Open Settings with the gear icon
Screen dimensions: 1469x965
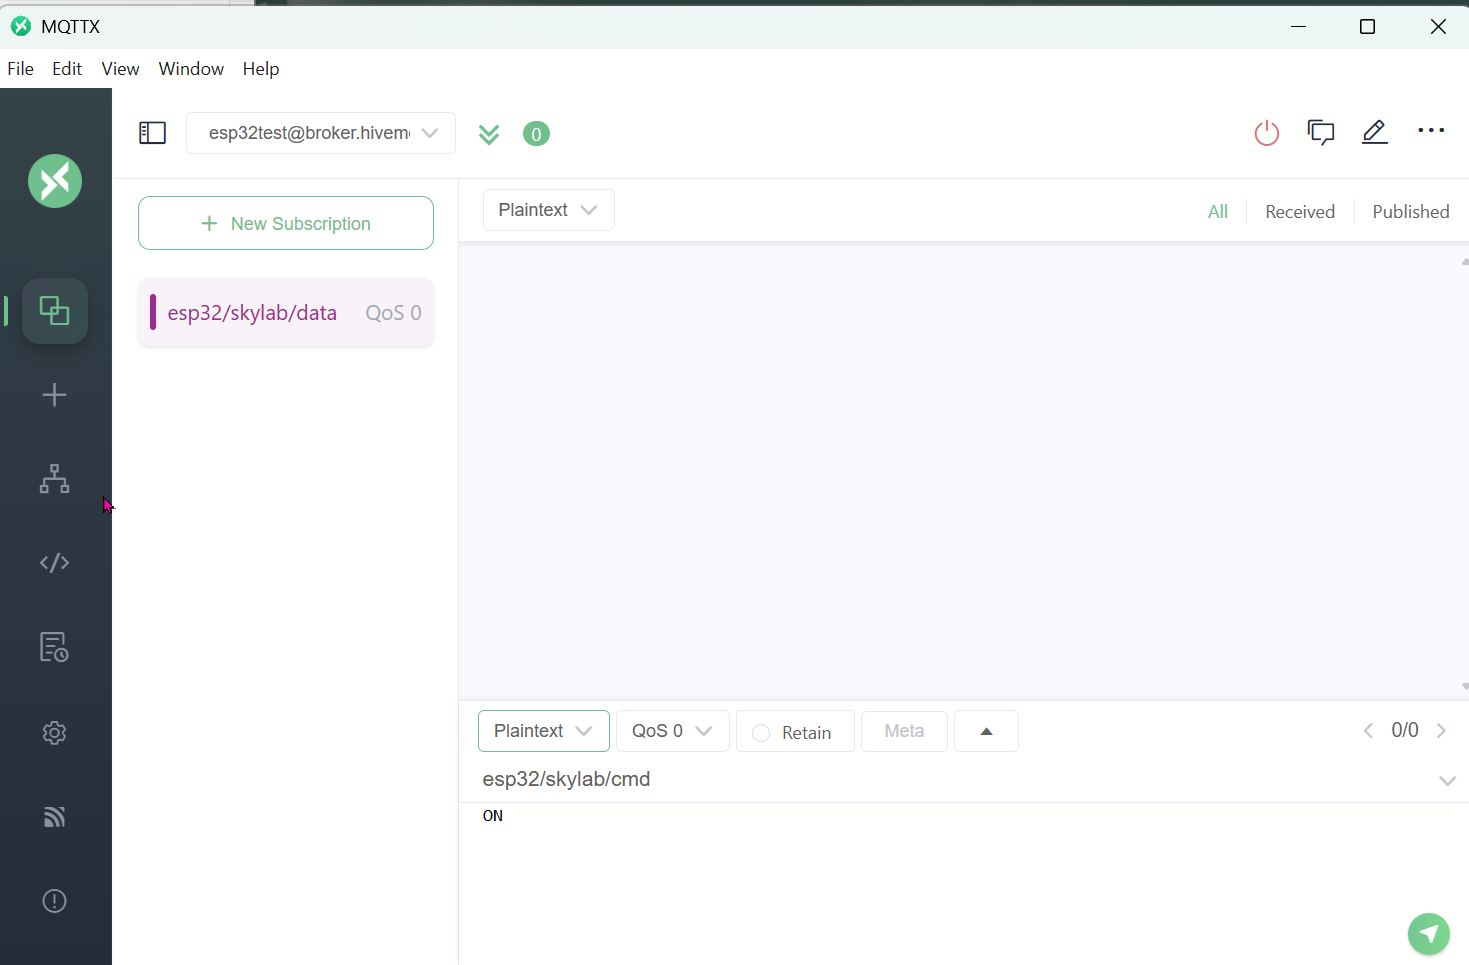55,733
